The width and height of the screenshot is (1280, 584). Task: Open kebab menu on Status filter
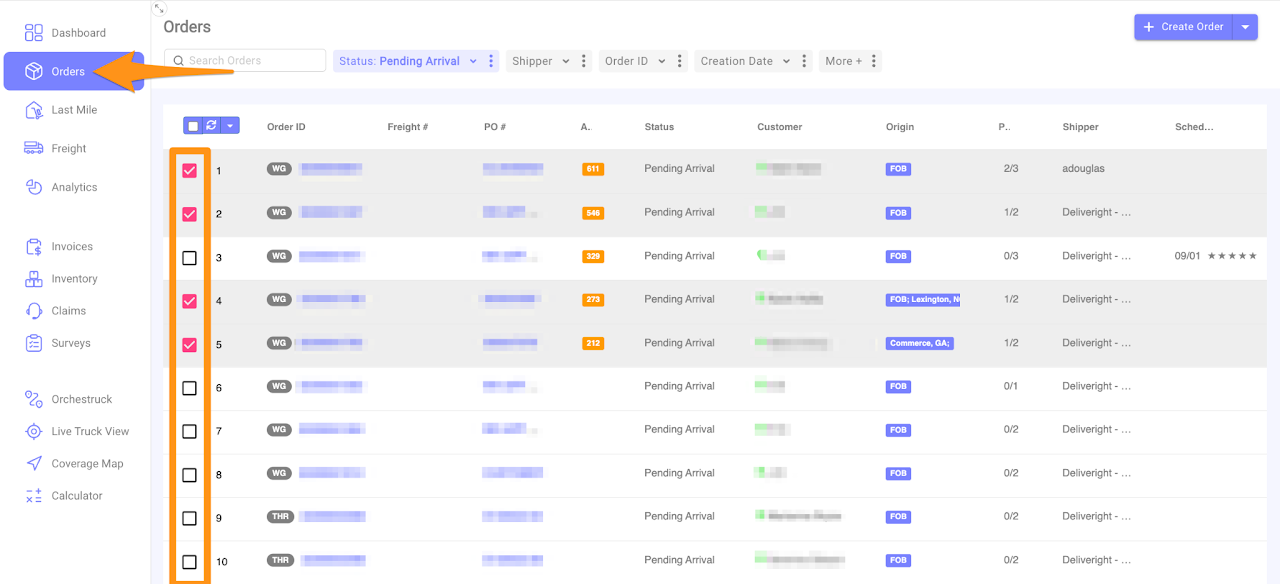tap(491, 61)
